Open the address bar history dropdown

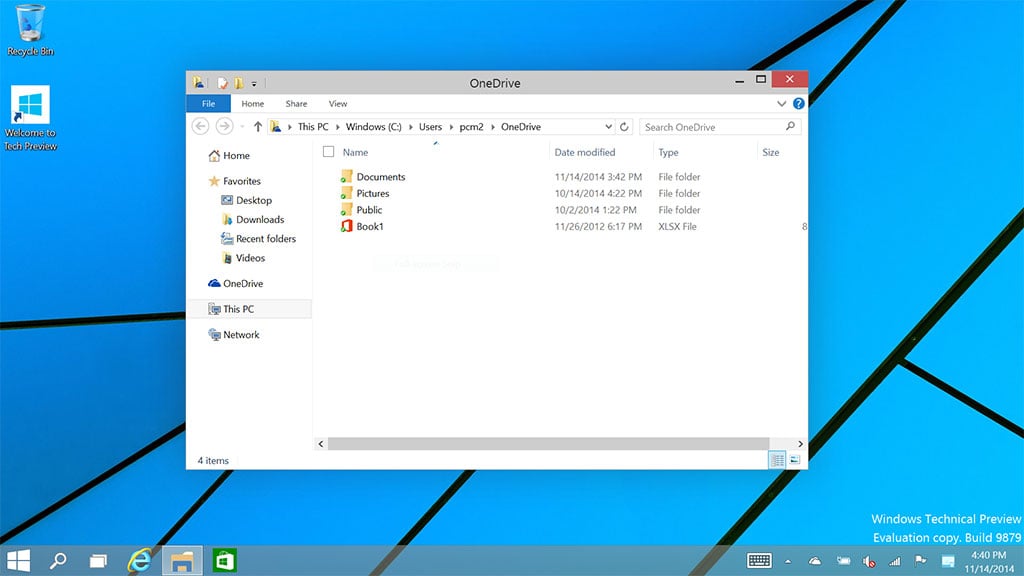[609, 127]
